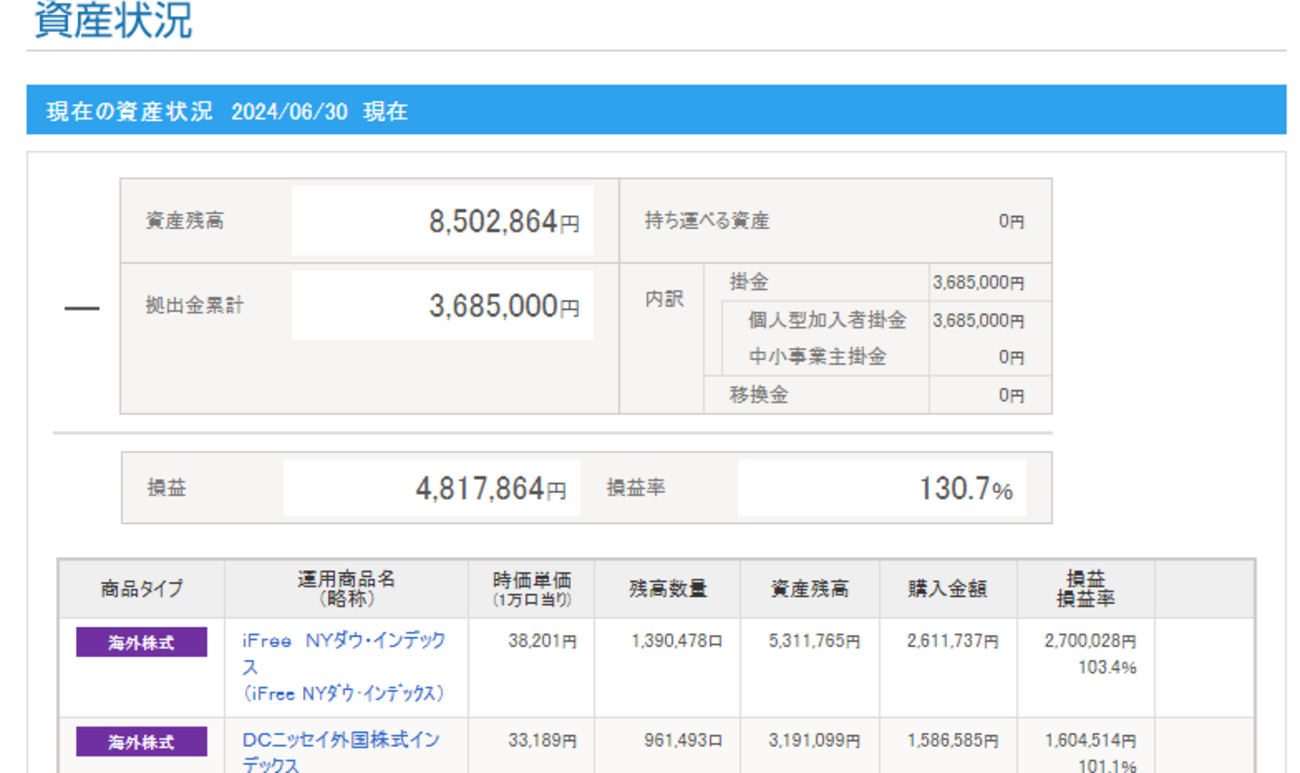The width and height of the screenshot is (1300, 773).
Task: Click the blue 現在の資産状況 header bar
Action: click(655, 111)
